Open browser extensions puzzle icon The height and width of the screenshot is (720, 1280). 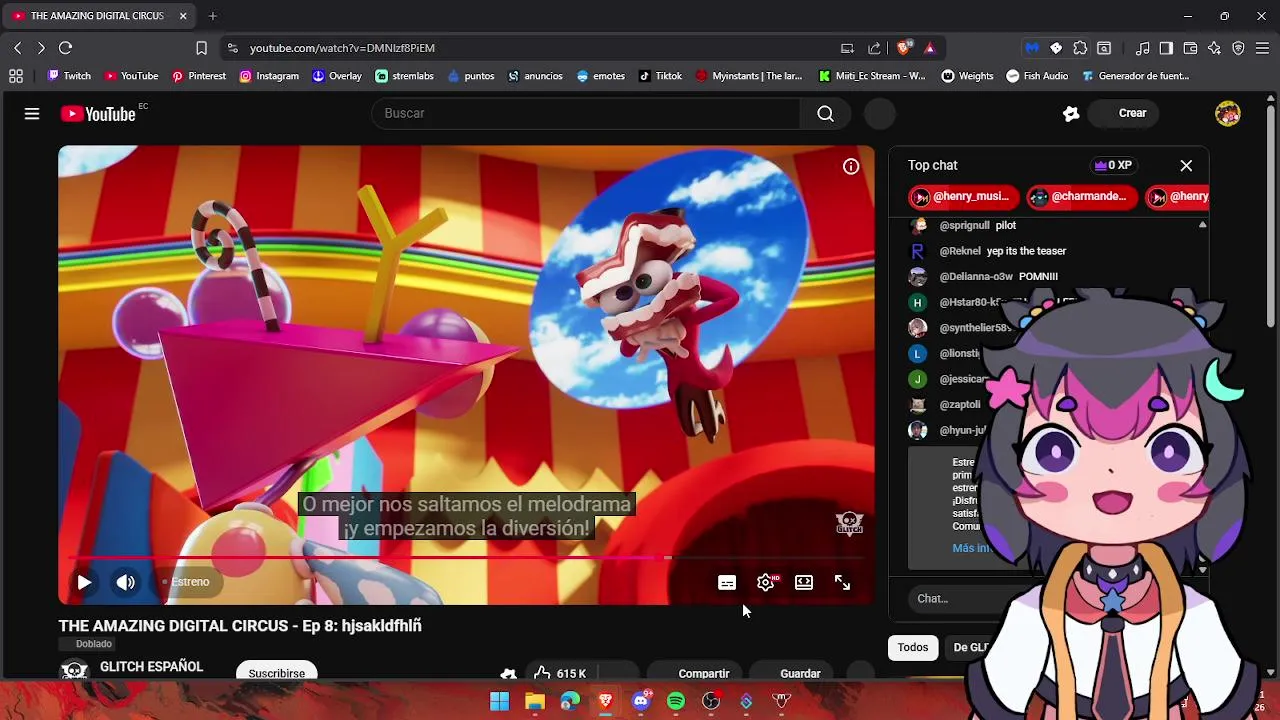click(1080, 48)
